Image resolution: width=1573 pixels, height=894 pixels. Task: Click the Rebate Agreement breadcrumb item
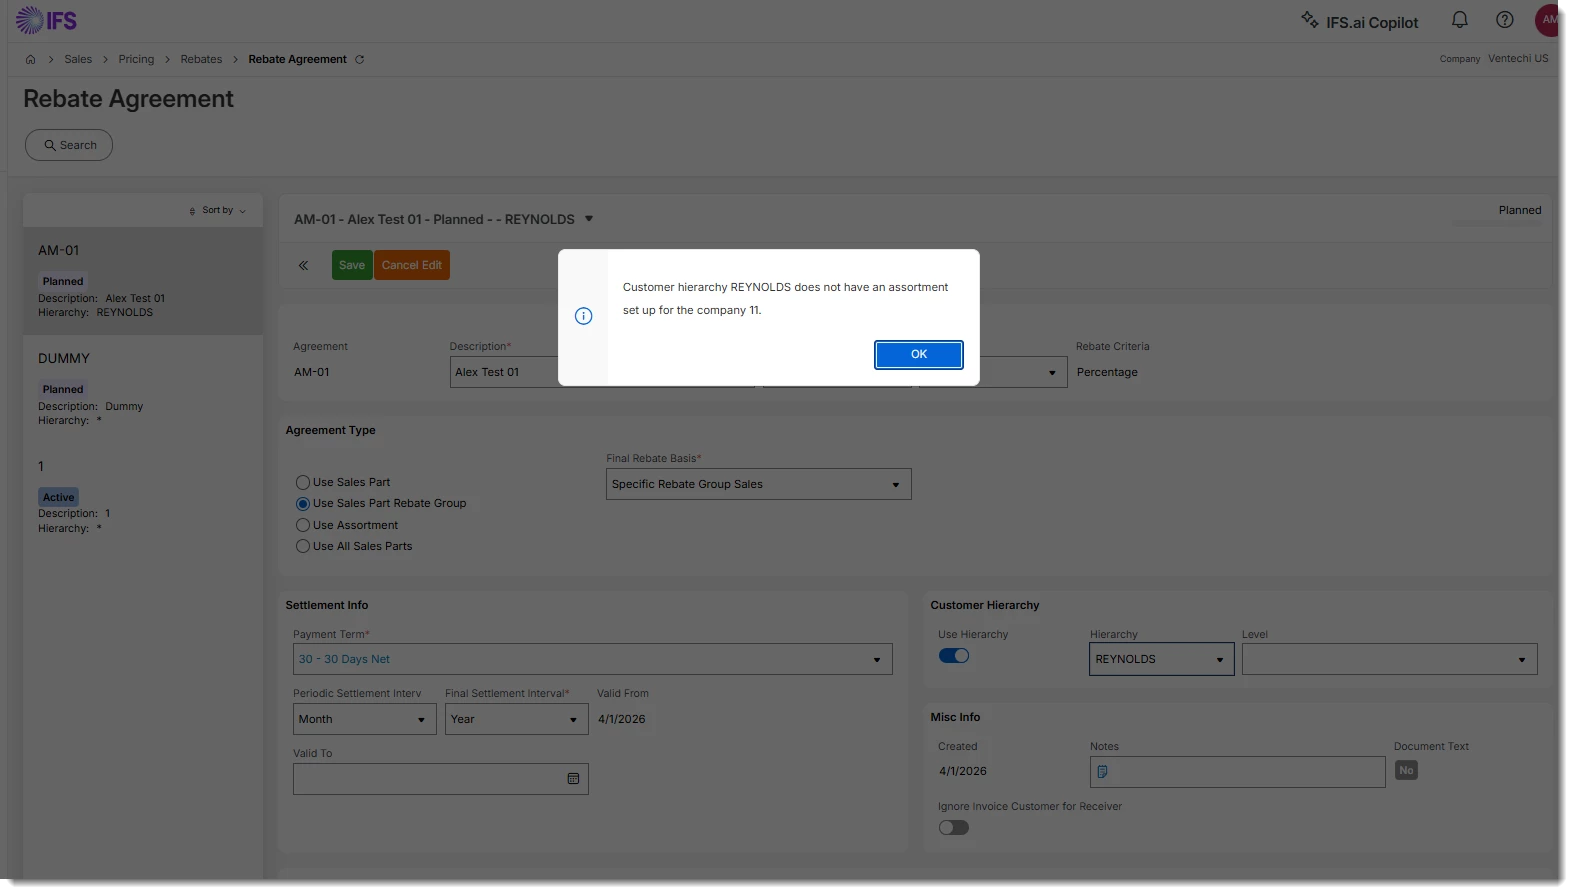297,59
